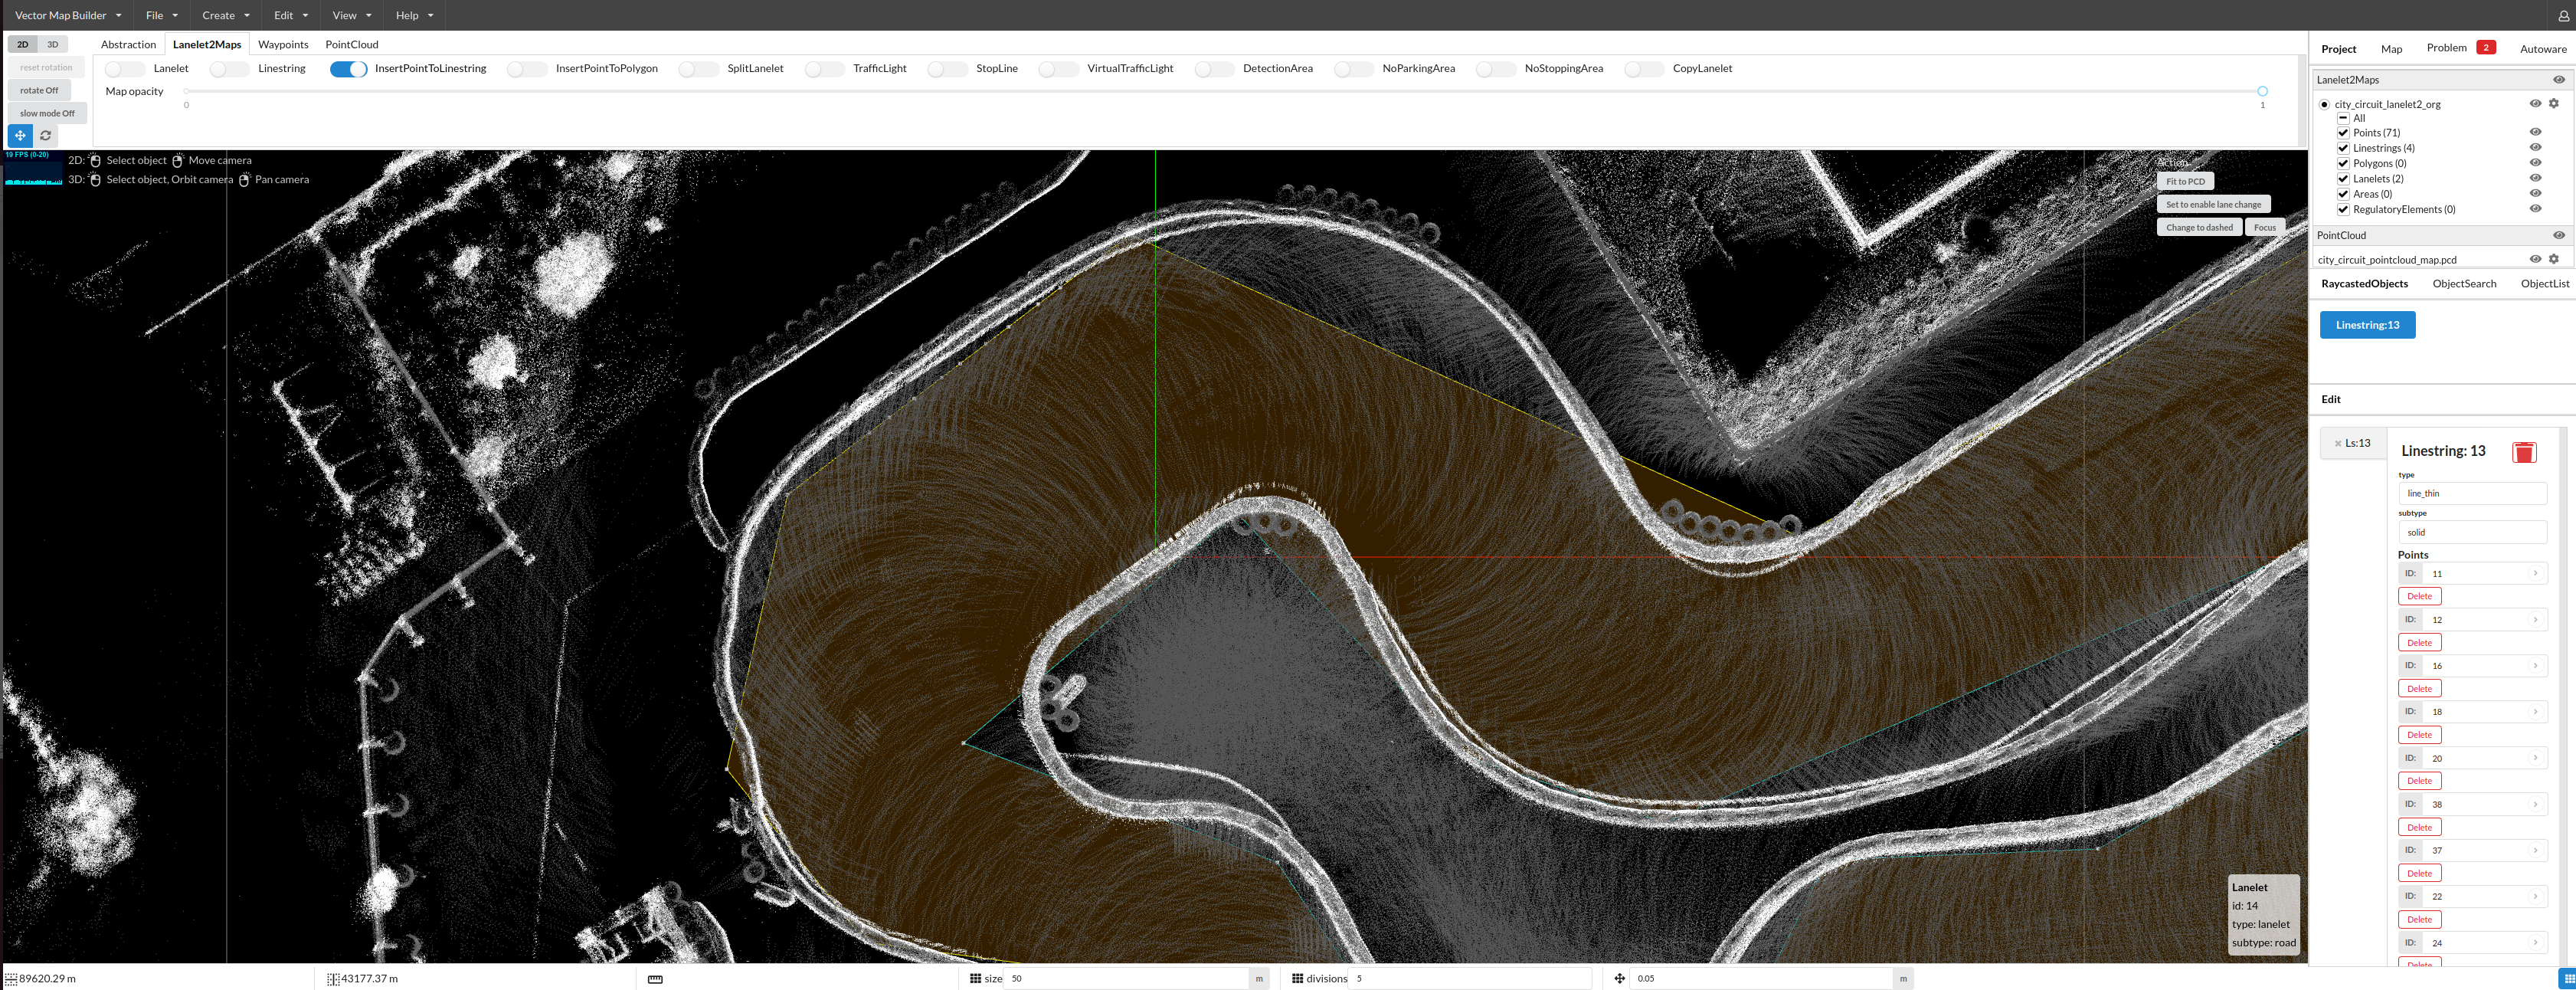Screen dimensions: 2576x990
Task: Click the delete trash icon for Linestring 13
Action: click(x=2525, y=452)
